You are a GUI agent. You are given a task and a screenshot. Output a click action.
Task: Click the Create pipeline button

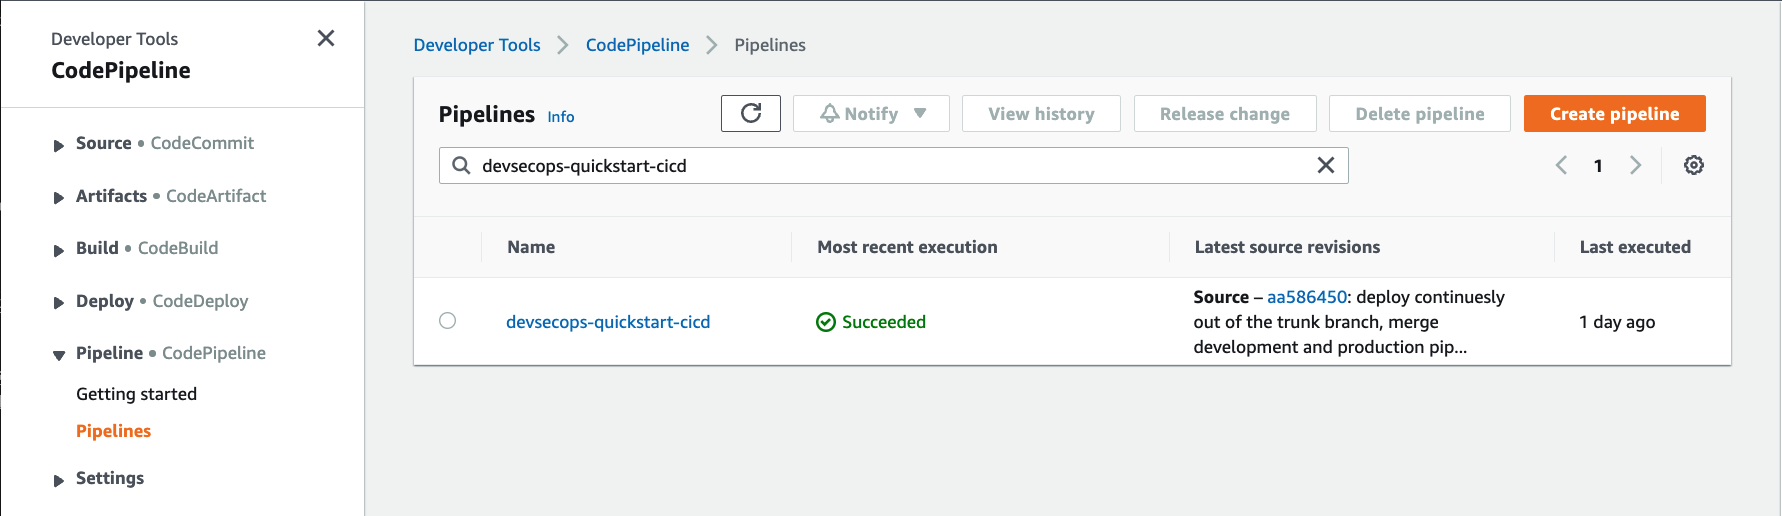pos(1614,113)
